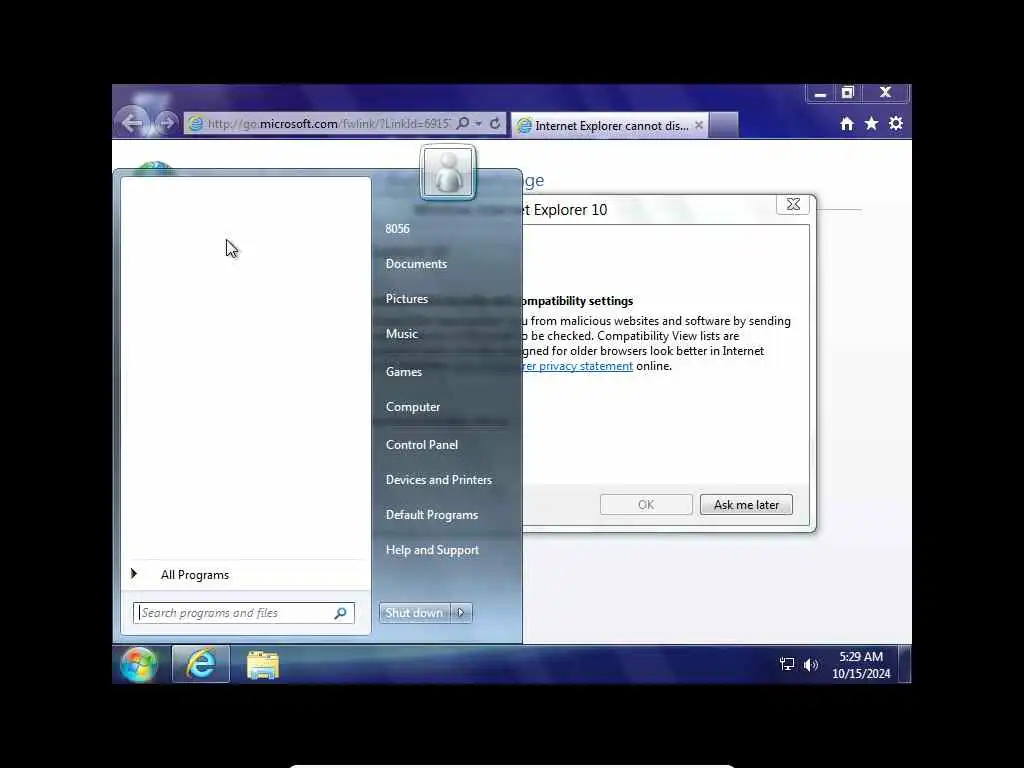Open the address bar autocomplete dropdown arrow

(479, 123)
